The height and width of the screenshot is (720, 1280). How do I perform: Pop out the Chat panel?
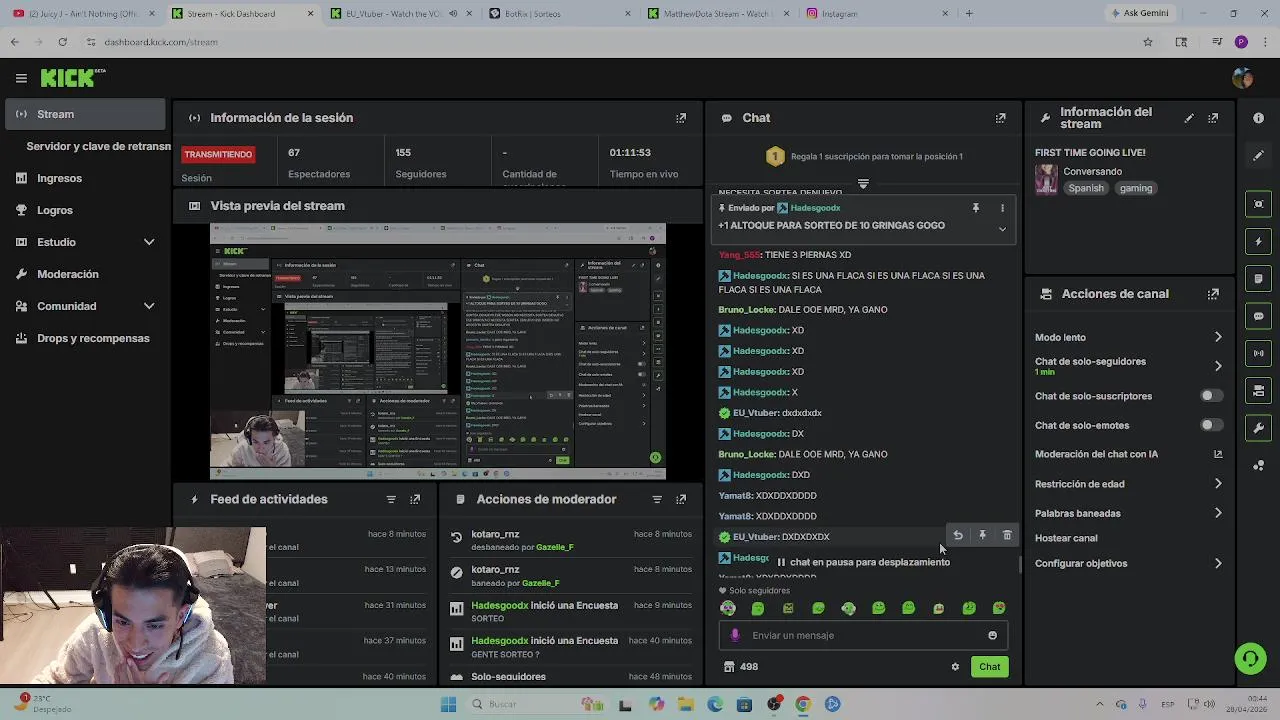[1000, 118]
